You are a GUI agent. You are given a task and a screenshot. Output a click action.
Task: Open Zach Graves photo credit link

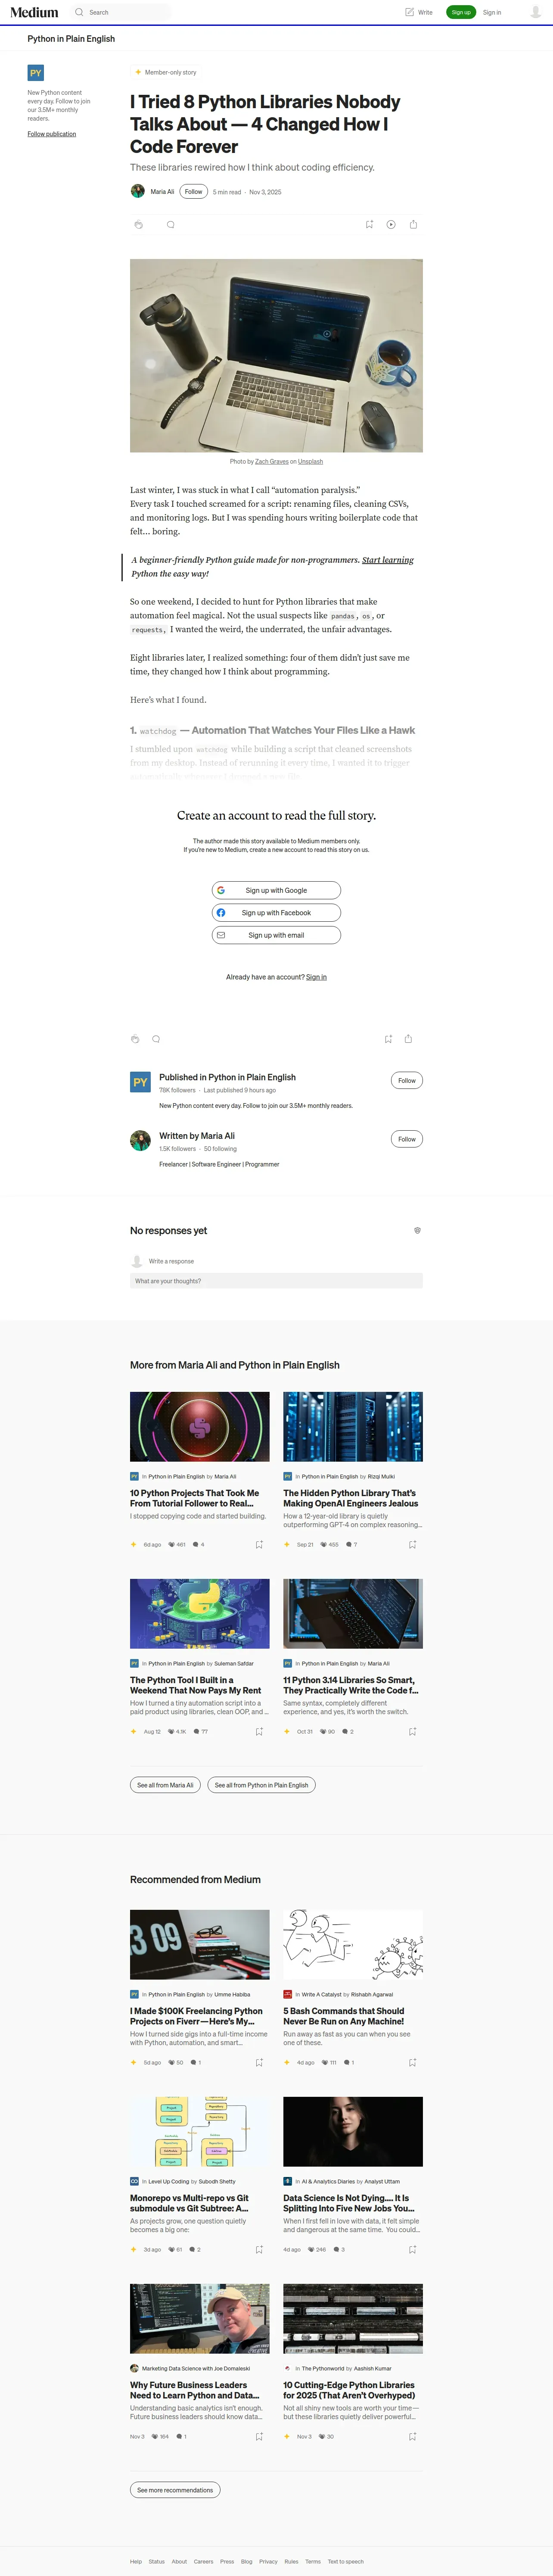[x=272, y=462]
